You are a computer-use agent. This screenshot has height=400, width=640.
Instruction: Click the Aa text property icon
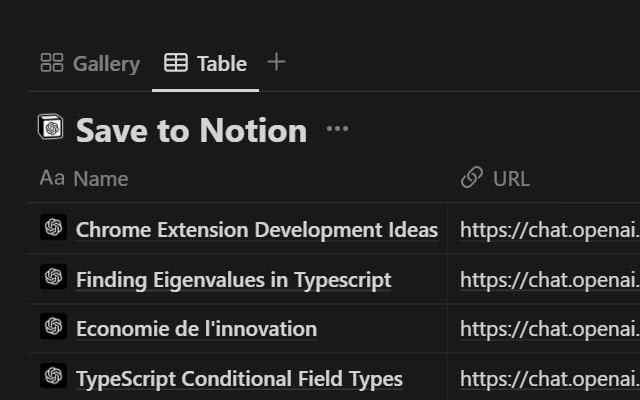52,178
